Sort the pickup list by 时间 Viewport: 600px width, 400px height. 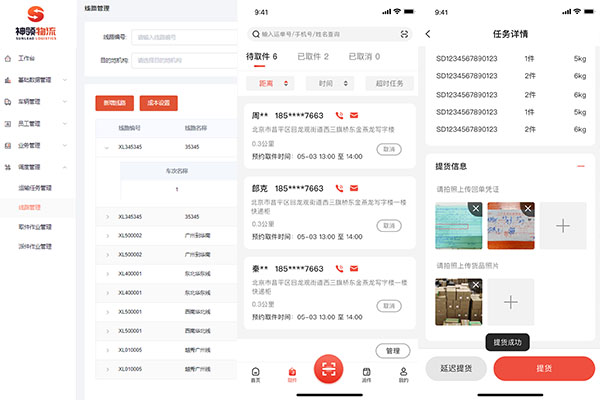pos(329,83)
